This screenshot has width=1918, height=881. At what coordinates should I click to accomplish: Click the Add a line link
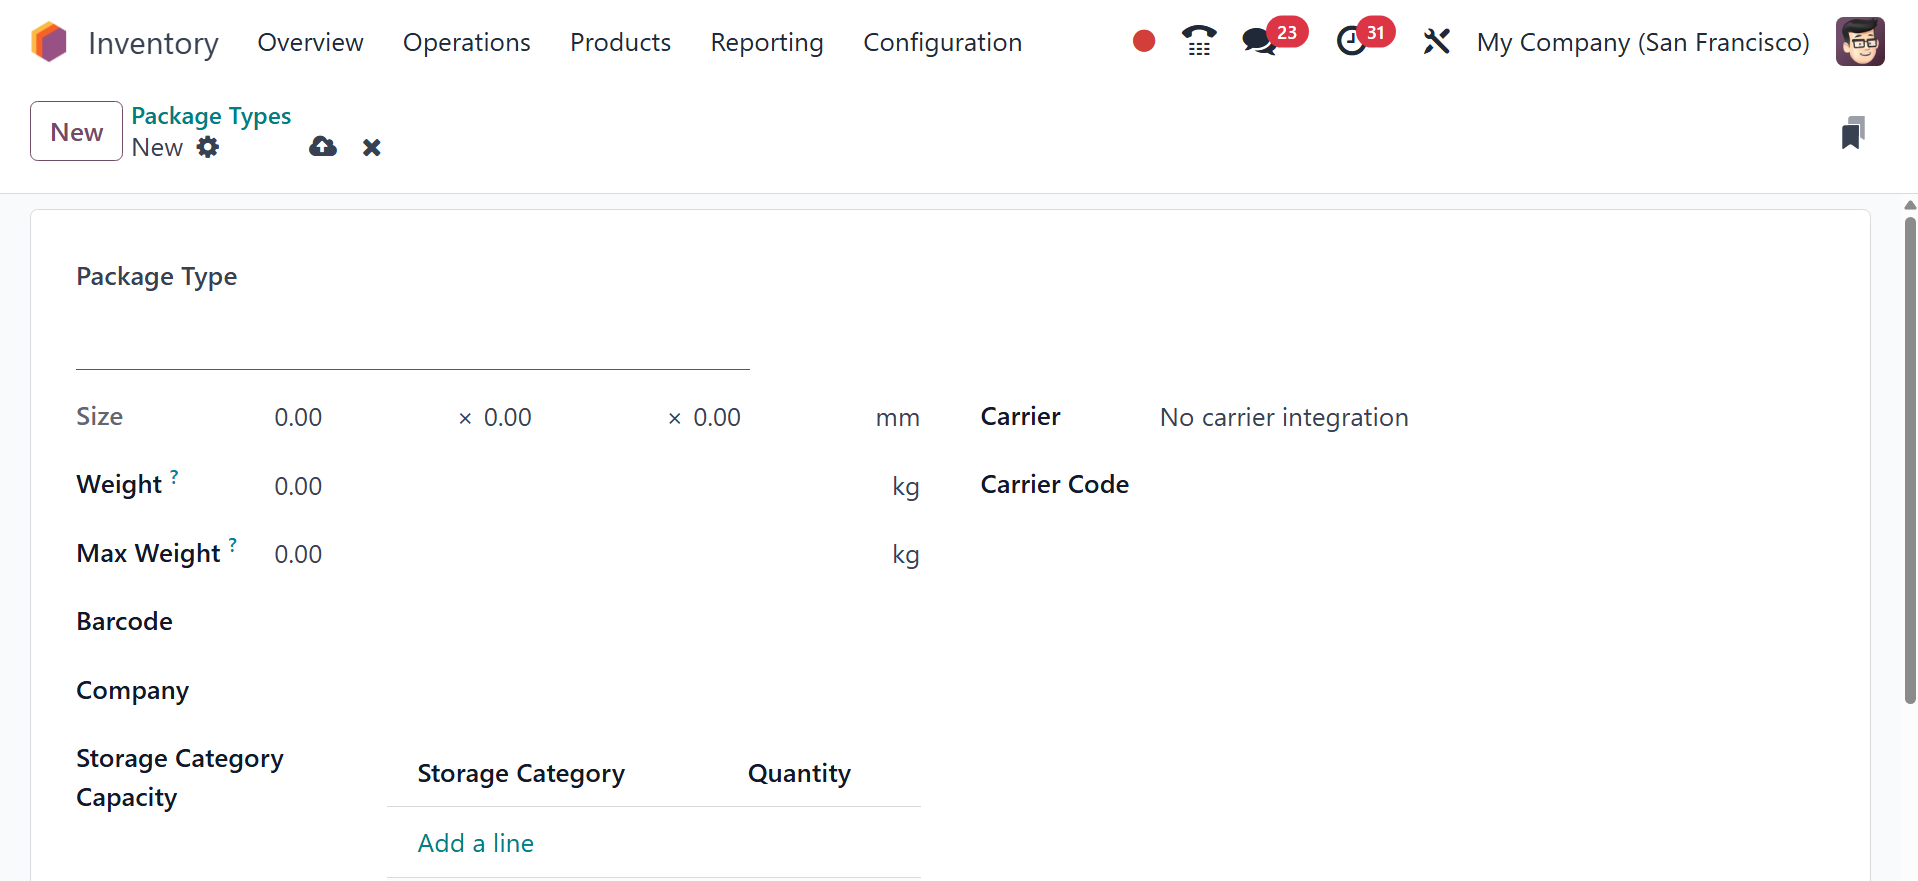(475, 843)
